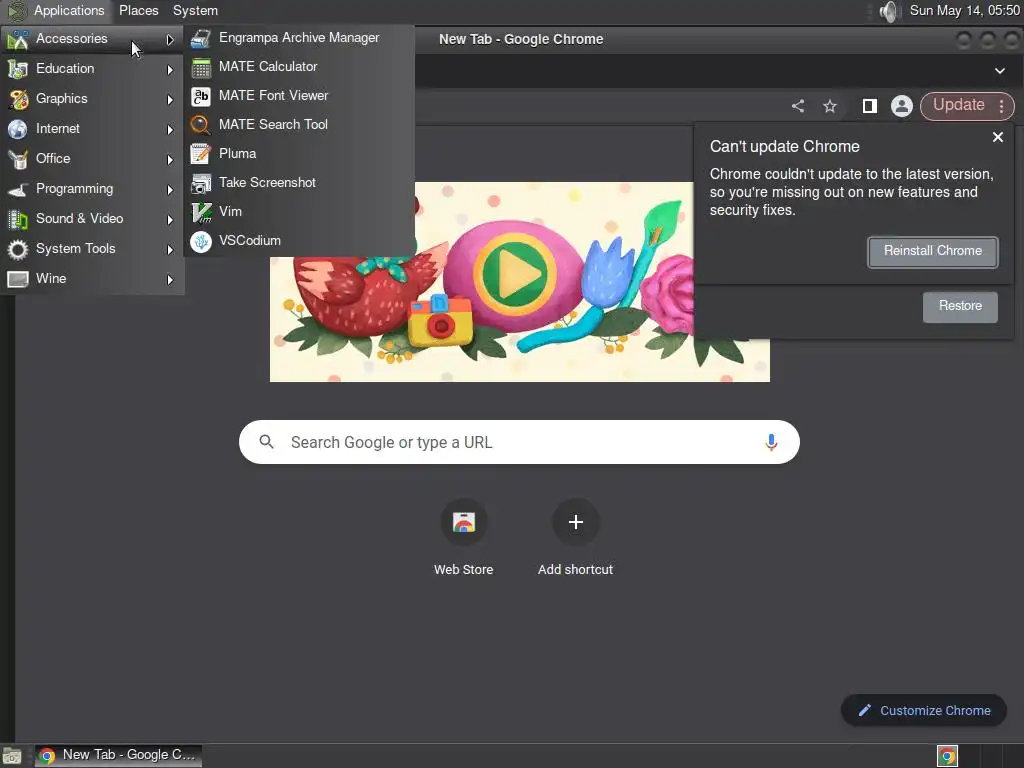Image resolution: width=1024 pixels, height=768 pixels.
Task: Play the Google Doodle
Action: click(514, 273)
